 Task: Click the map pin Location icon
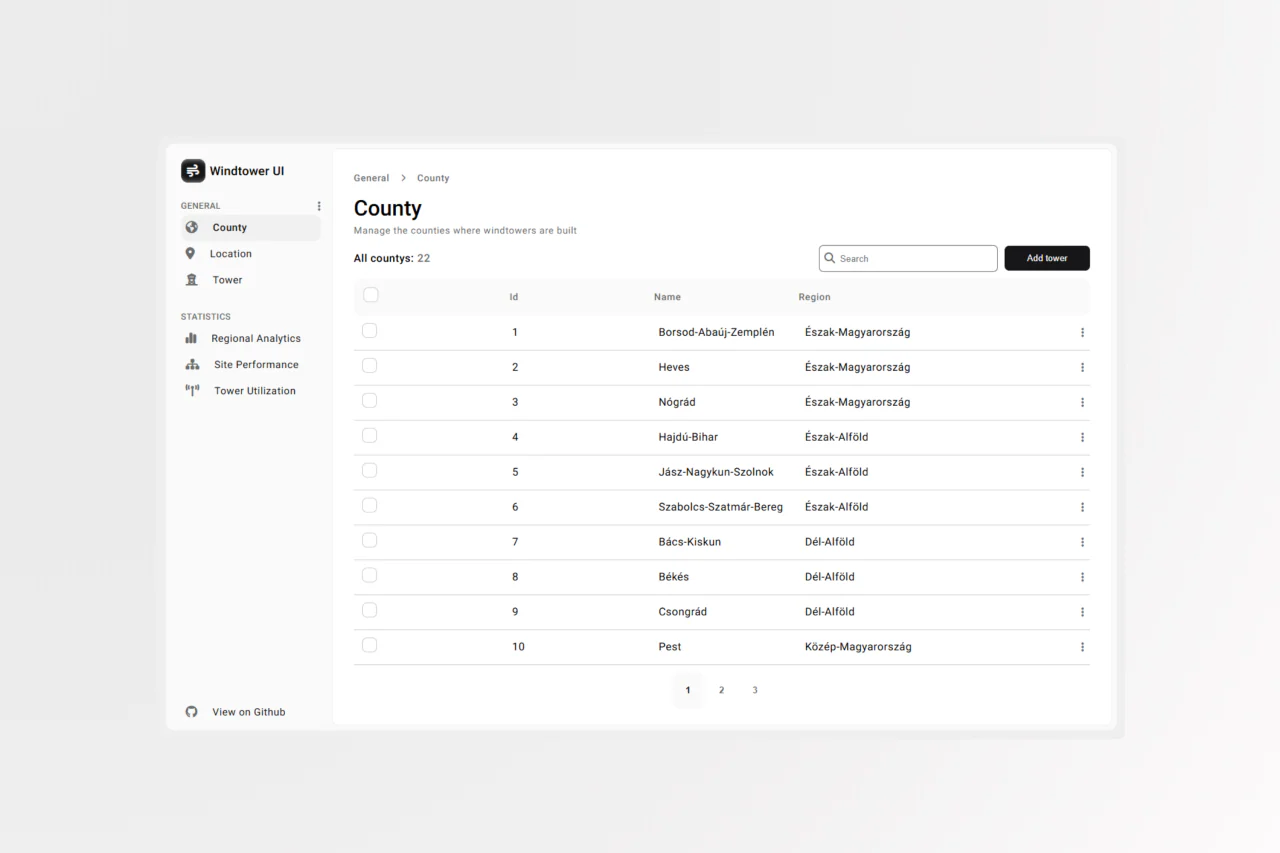coord(190,254)
